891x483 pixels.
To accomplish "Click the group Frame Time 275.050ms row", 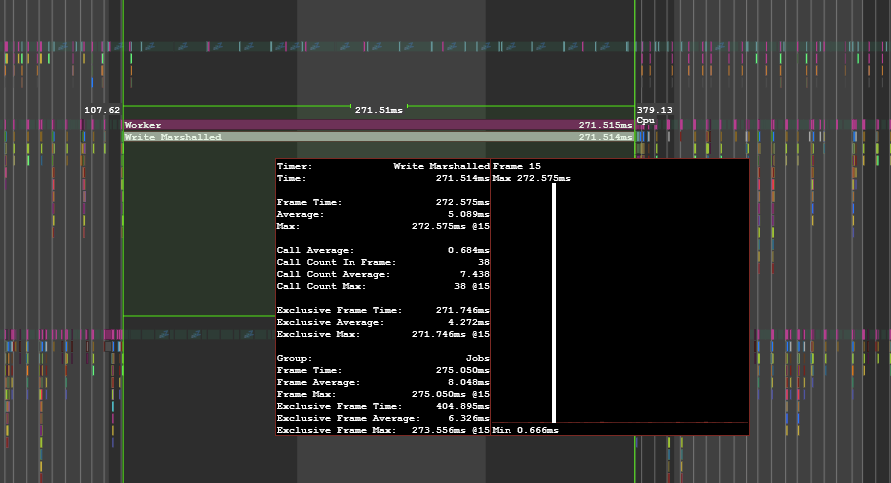I will pyautogui.click(x=383, y=370).
